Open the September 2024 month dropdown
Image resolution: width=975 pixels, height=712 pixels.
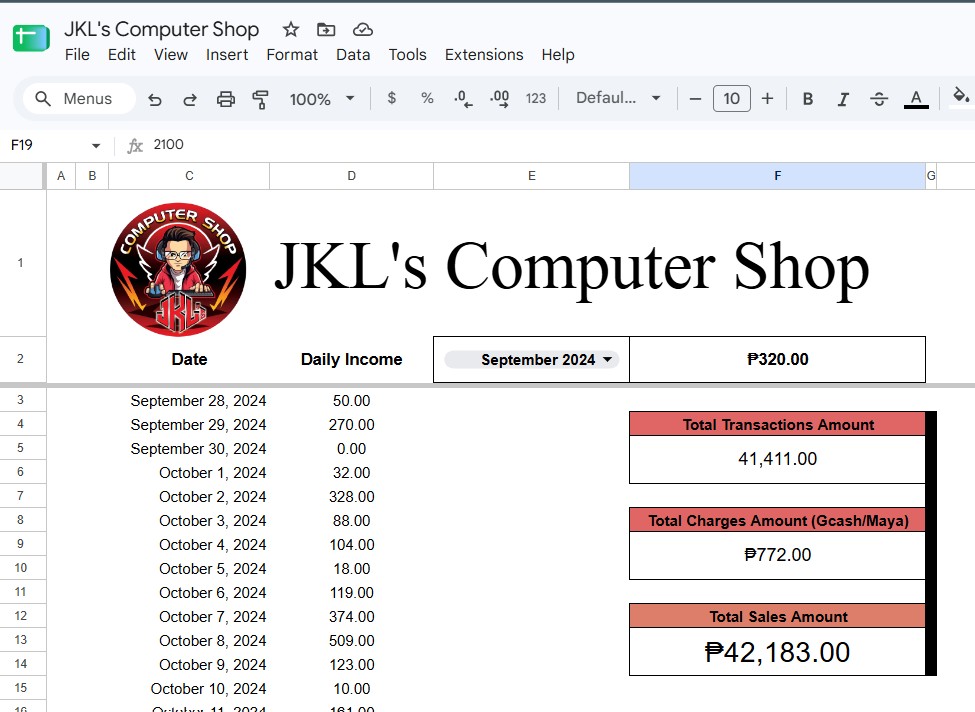(x=532, y=359)
